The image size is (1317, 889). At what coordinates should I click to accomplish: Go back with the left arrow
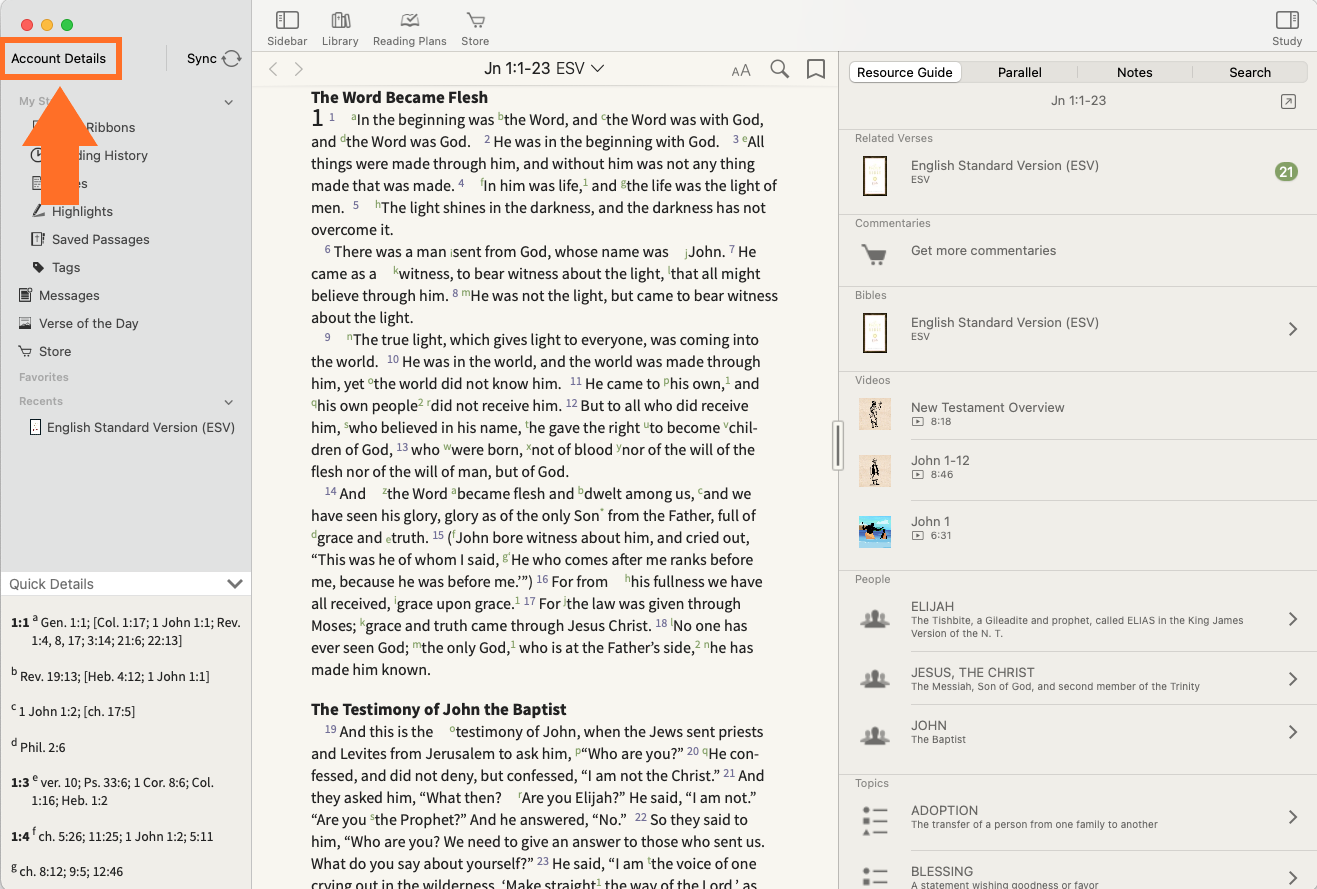click(x=273, y=69)
